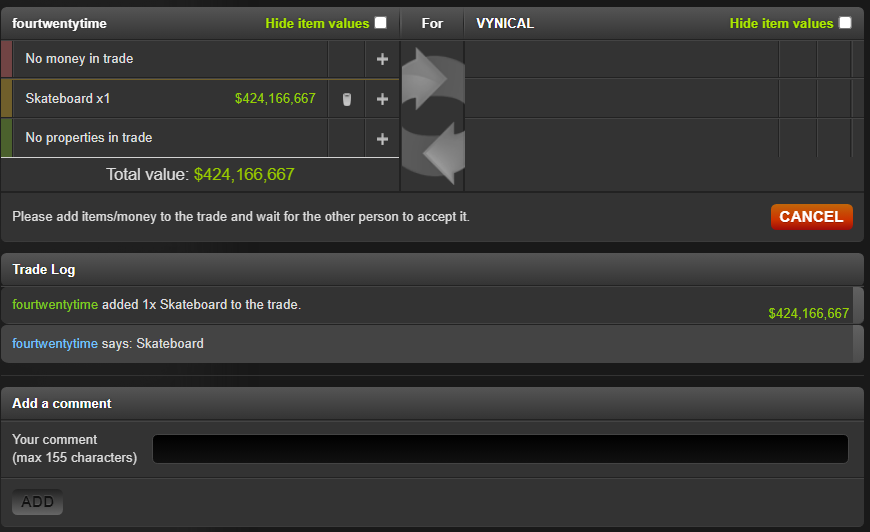Image resolution: width=870 pixels, height=532 pixels.
Task: Open green fourtwentytime link in trade log
Action: (55, 305)
